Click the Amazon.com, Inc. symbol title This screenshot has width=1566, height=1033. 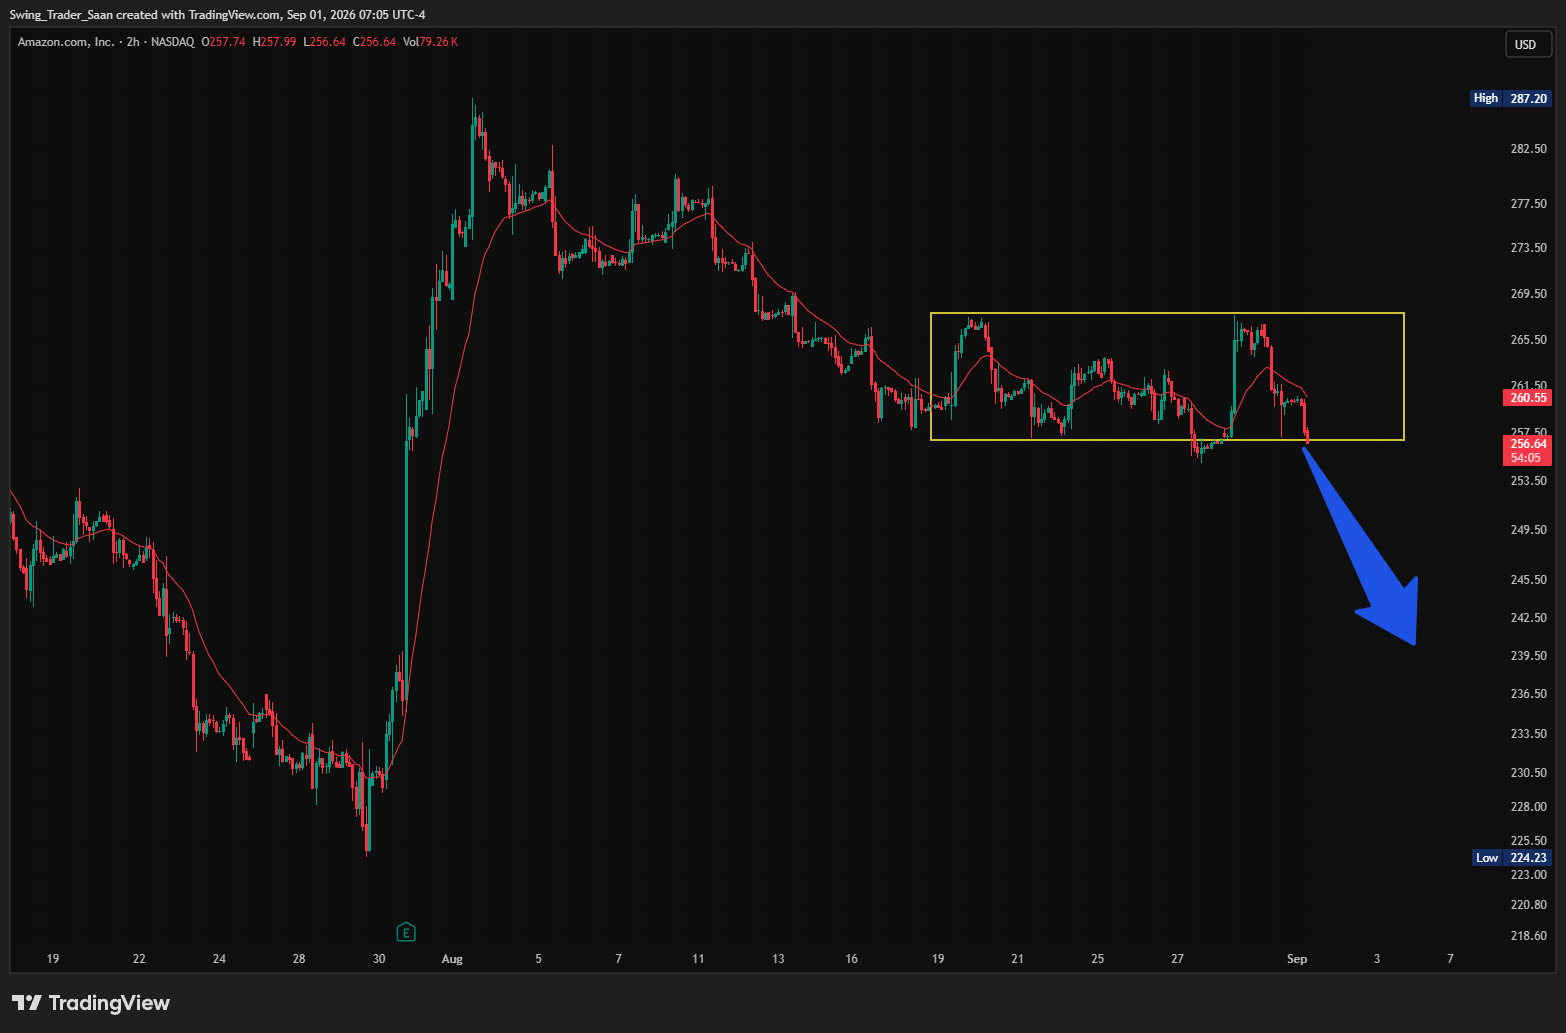[x=66, y=42]
